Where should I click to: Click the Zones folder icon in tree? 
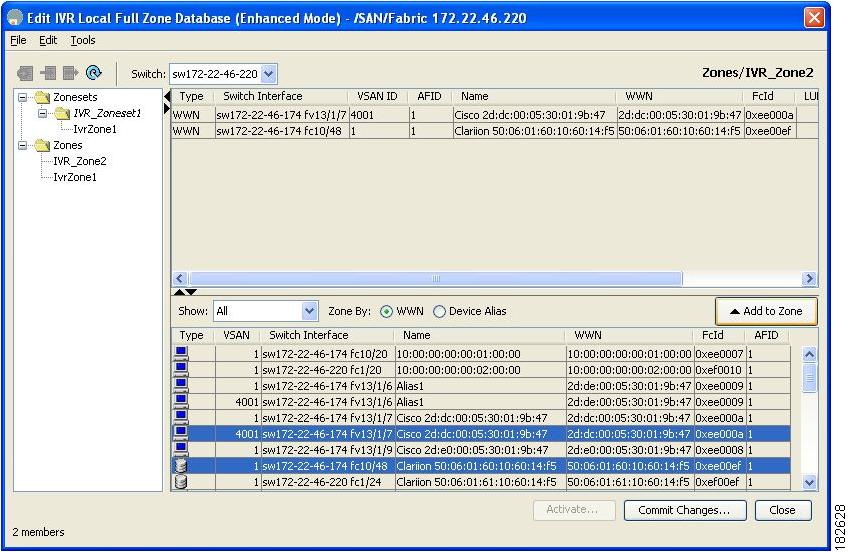click(x=41, y=145)
